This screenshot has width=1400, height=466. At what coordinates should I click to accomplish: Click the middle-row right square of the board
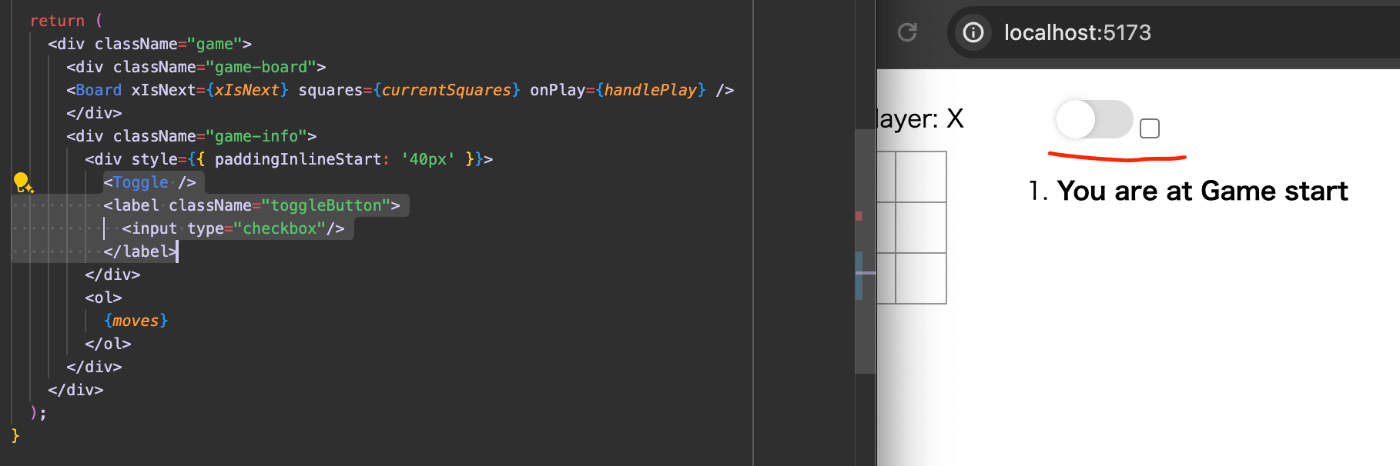click(920, 227)
